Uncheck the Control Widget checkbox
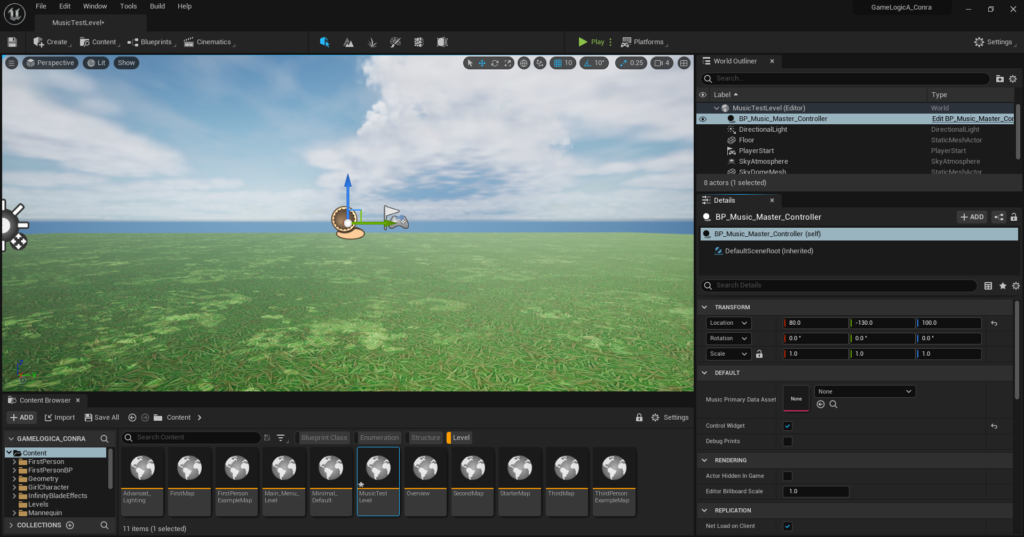The height and width of the screenshot is (537, 1024). 787,426
